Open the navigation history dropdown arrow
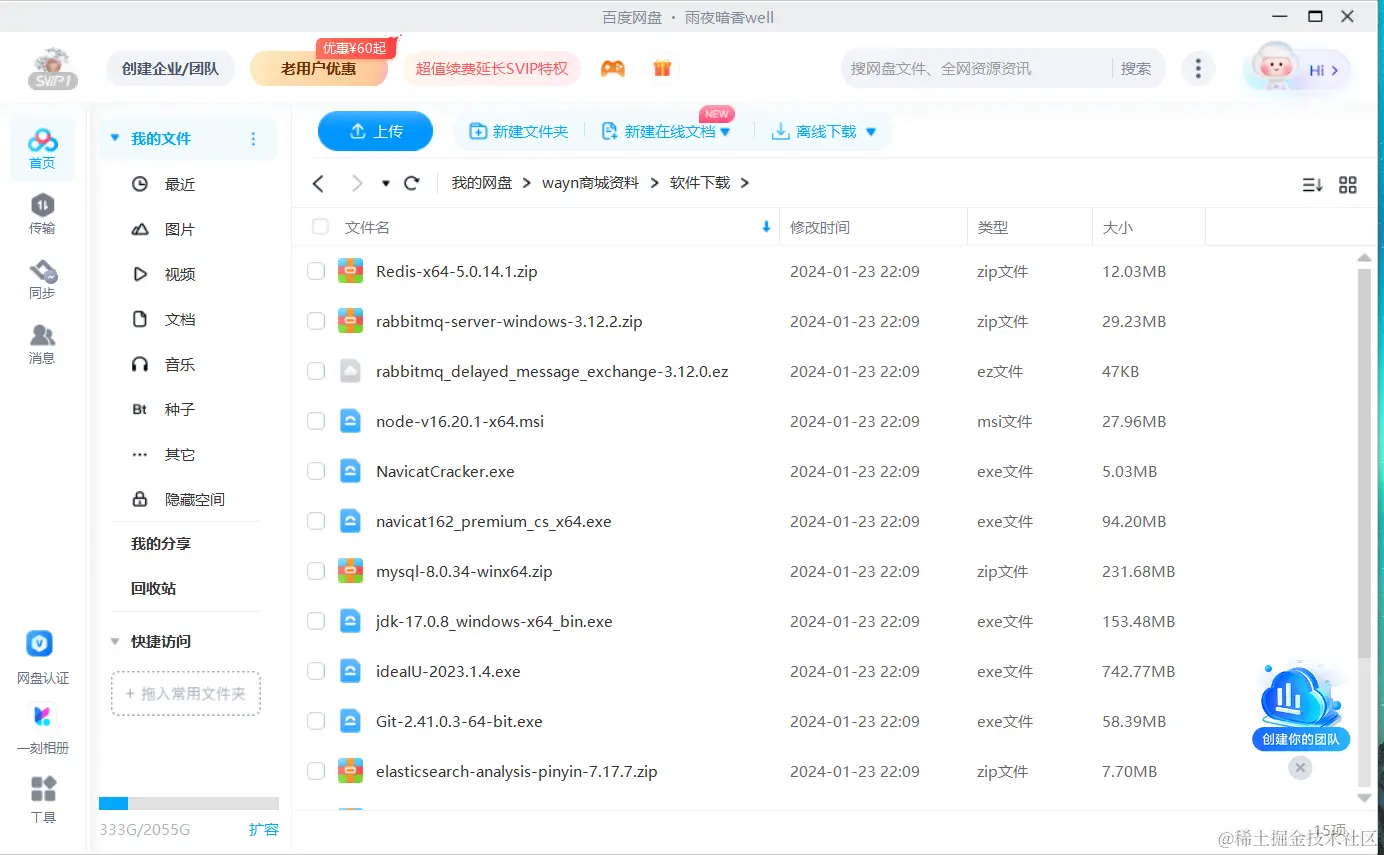 click(x=386, y=184)
